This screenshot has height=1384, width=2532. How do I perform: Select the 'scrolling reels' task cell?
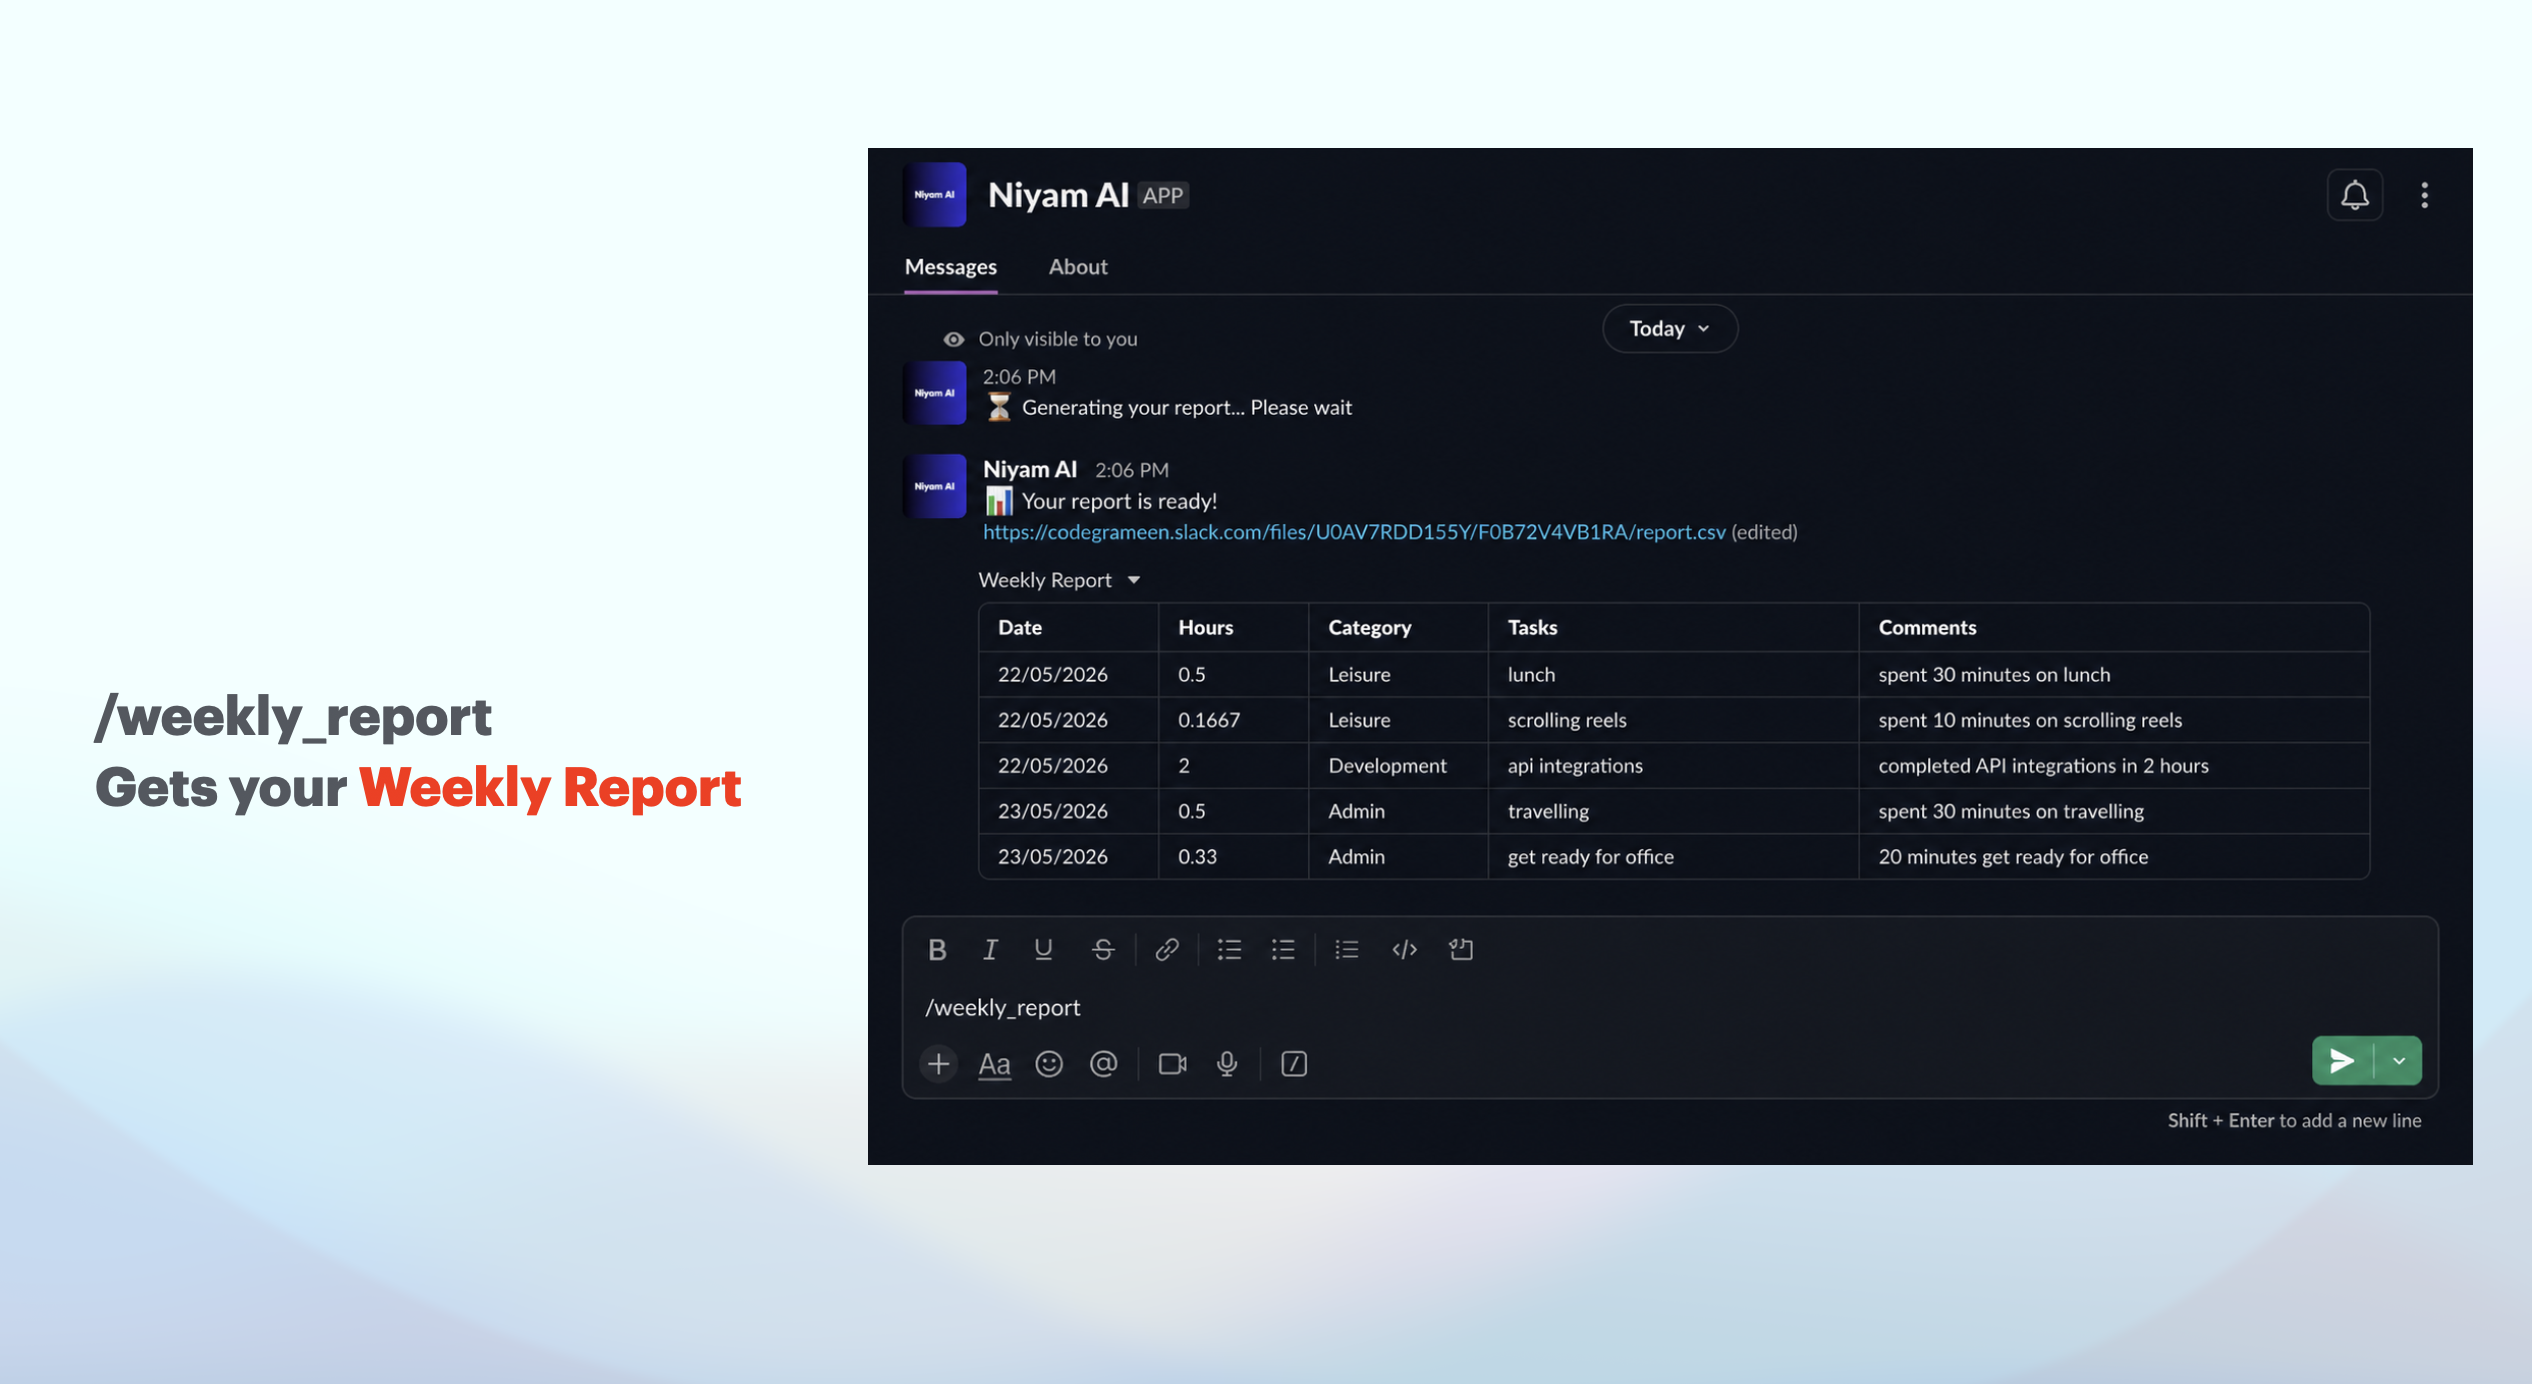(1672, 720)
